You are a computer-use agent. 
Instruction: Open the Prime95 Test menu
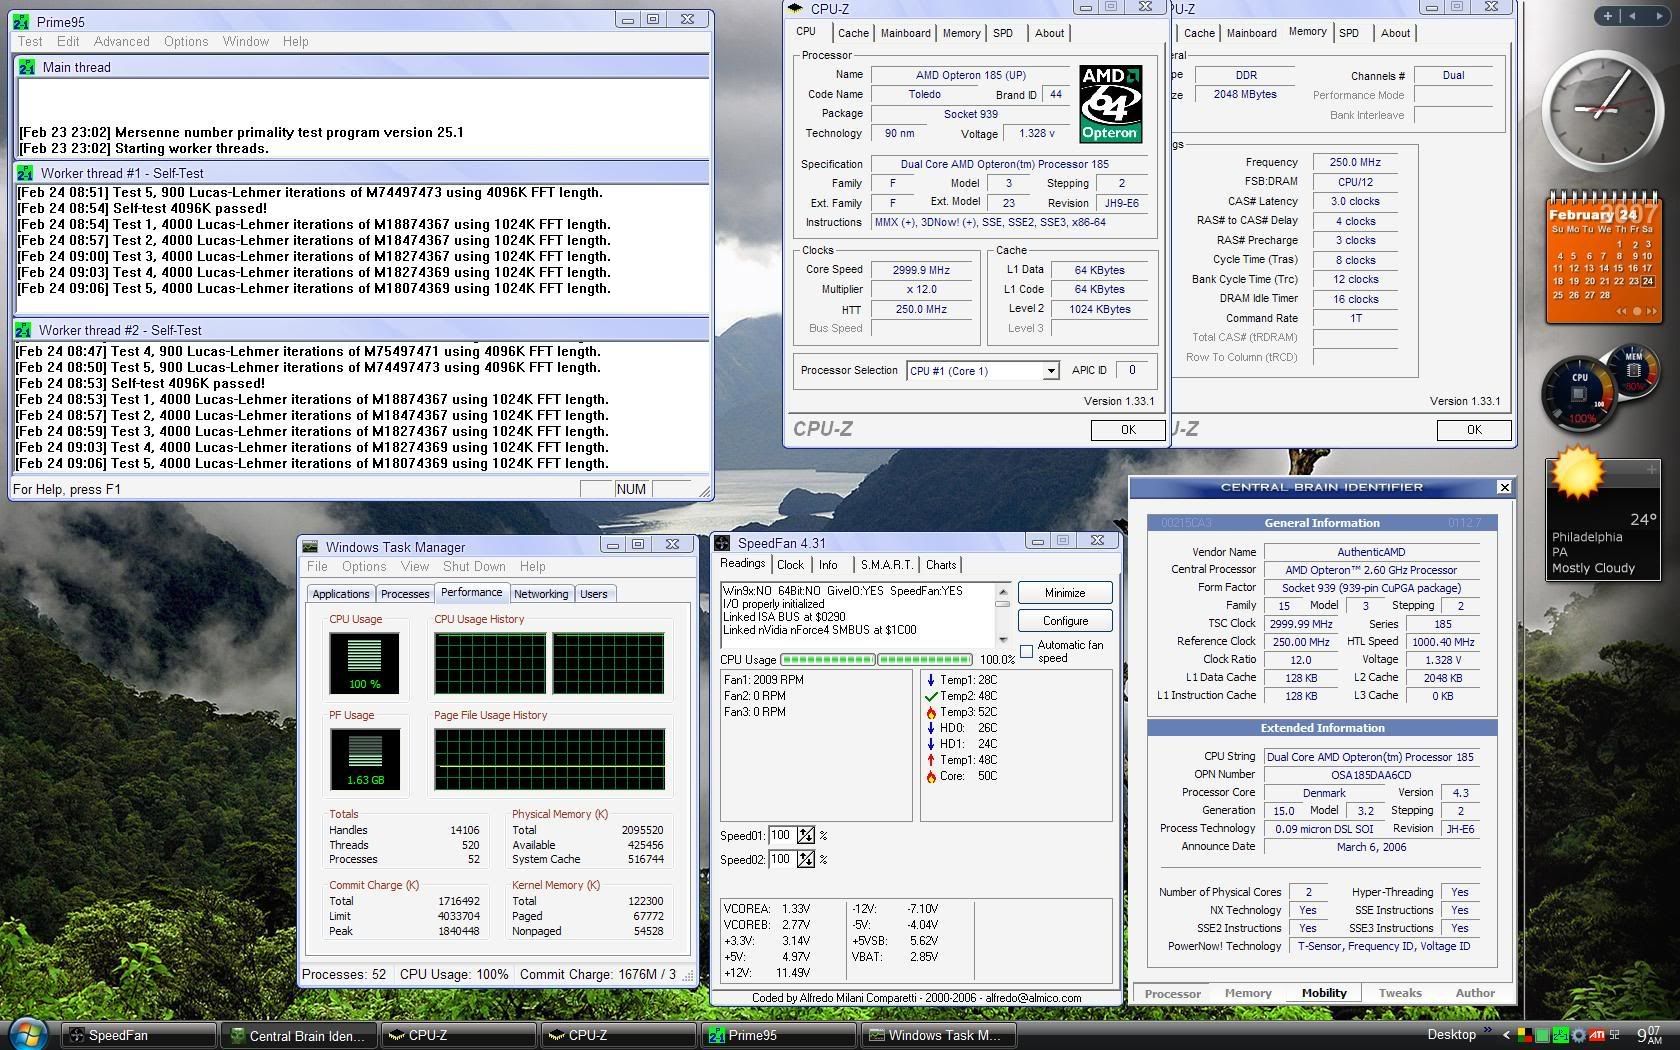click(30, 41)
